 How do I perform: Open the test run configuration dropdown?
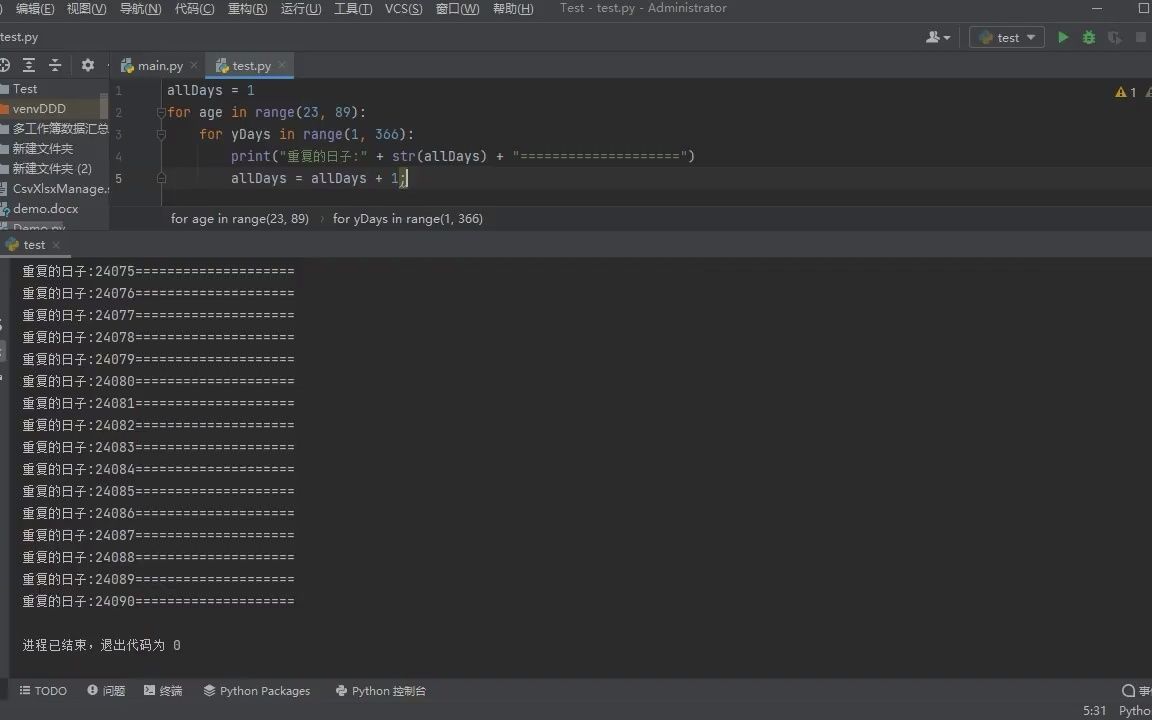pos(1005,37)
